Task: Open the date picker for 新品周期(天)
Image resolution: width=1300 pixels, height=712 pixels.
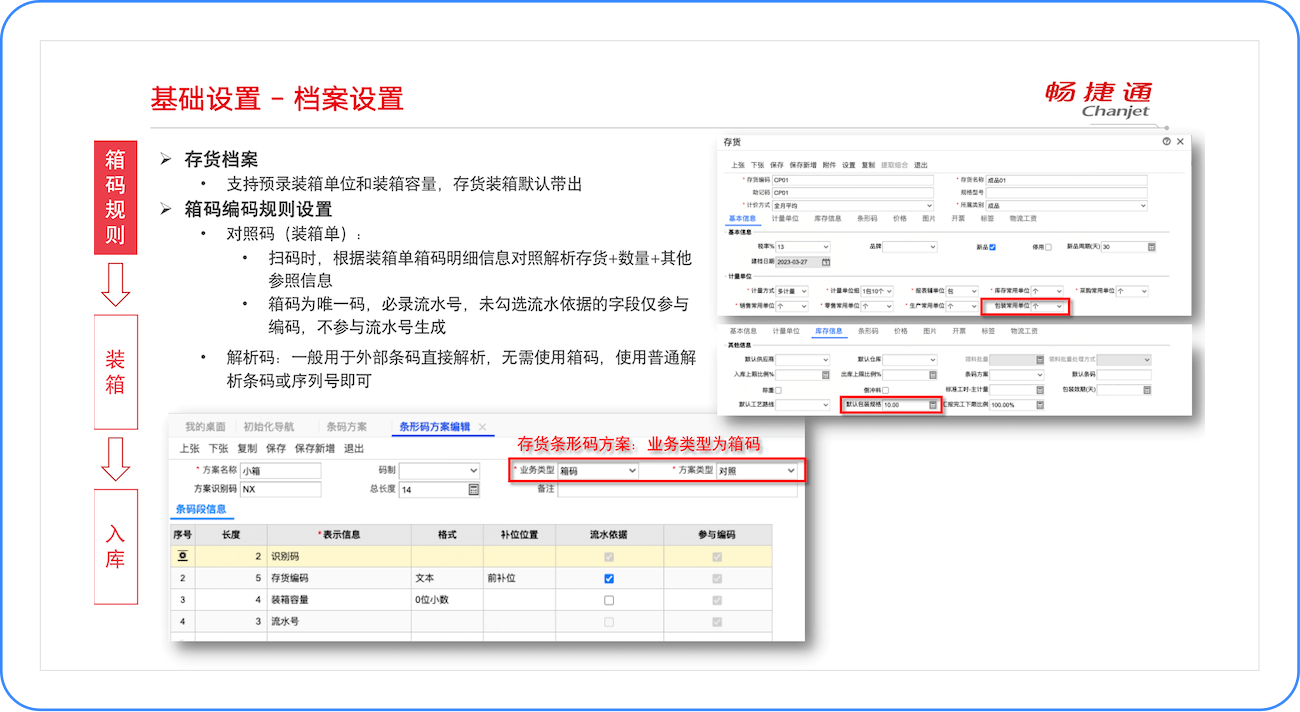Action: [1151, 247]
